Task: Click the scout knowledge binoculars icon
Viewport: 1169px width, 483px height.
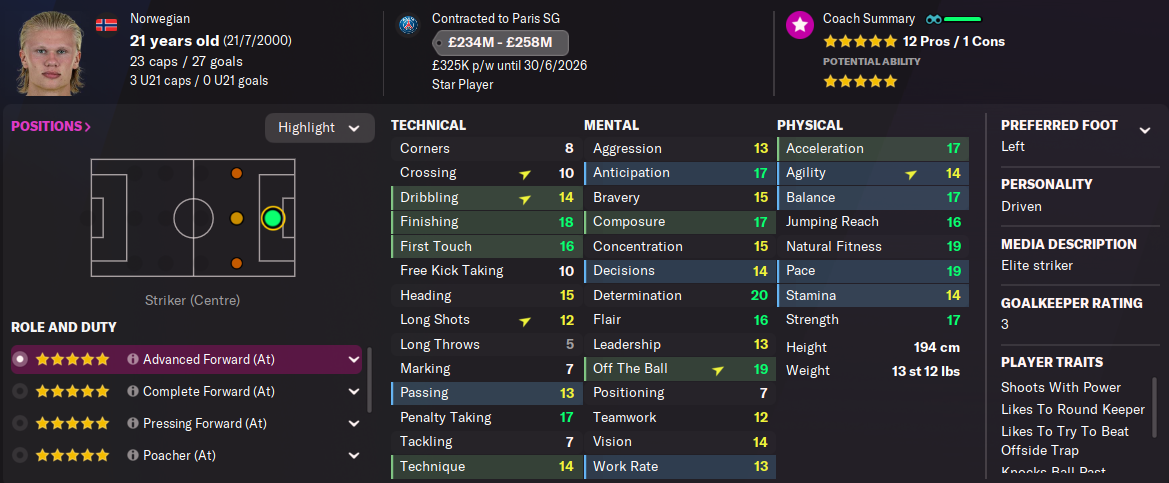Action: 933,19
